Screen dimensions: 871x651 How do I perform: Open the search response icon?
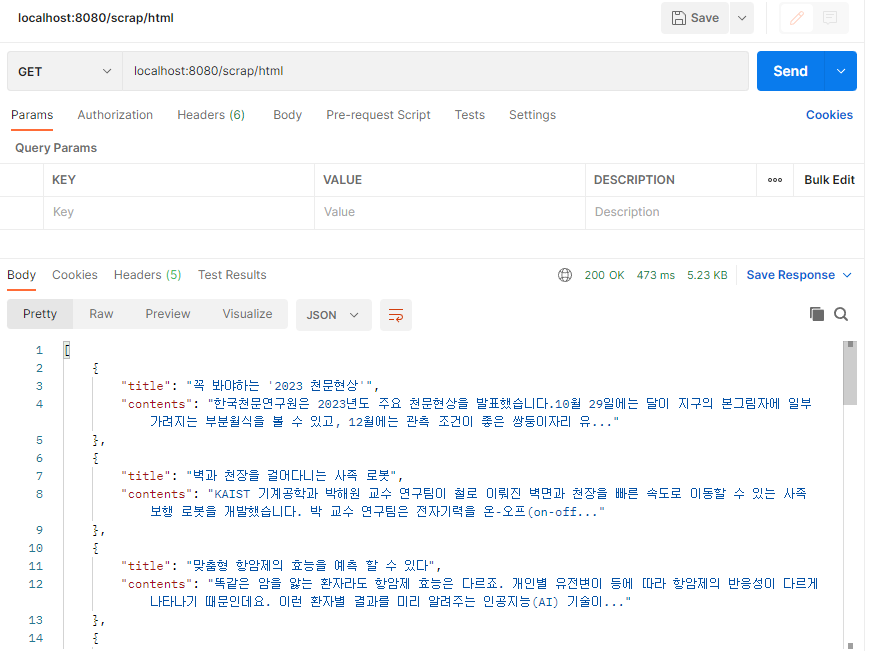pyautogui.click(x=841, y=313)
